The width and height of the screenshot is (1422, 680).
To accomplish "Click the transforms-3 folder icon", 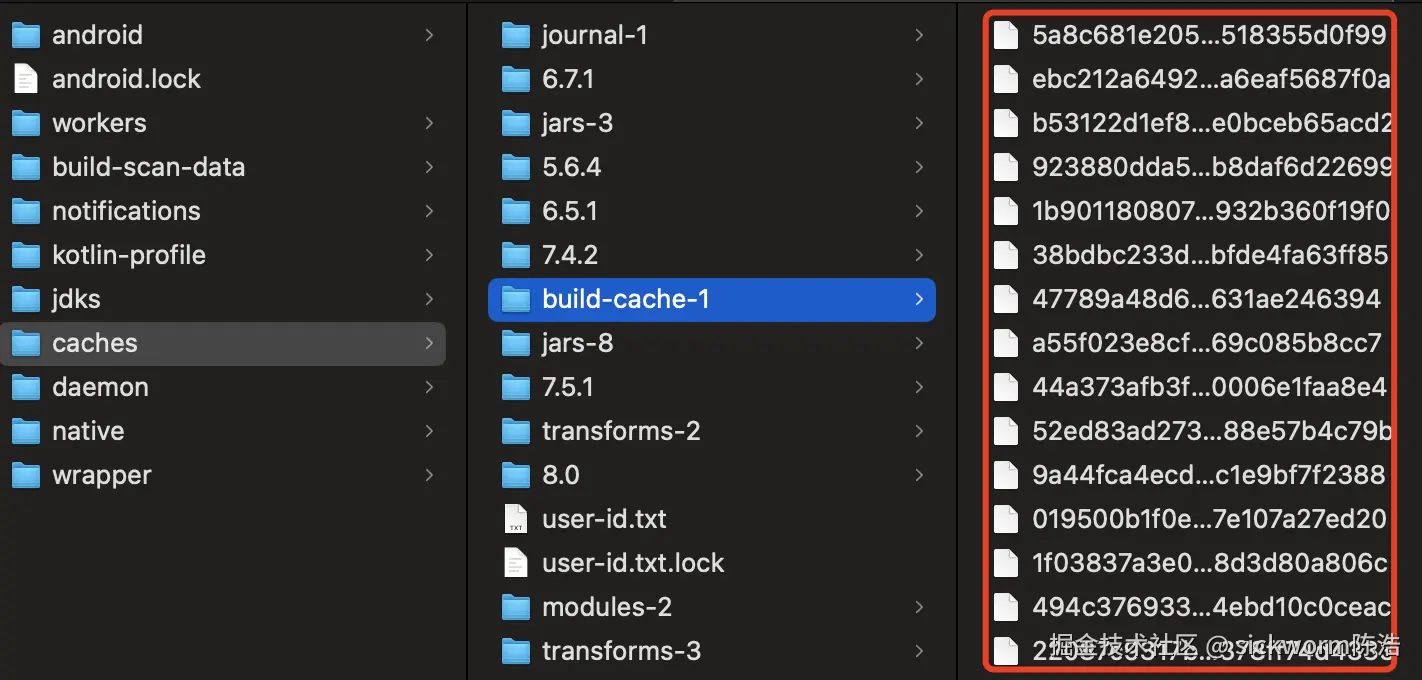I will (x=515, y=652).
